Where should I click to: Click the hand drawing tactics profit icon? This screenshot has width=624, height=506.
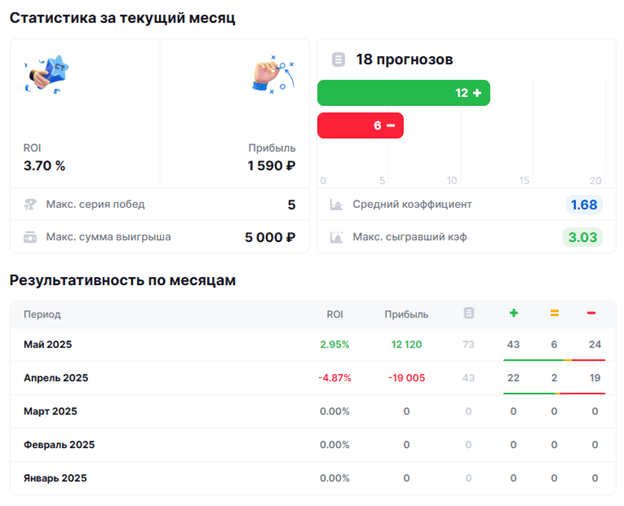tap(274, 74)
